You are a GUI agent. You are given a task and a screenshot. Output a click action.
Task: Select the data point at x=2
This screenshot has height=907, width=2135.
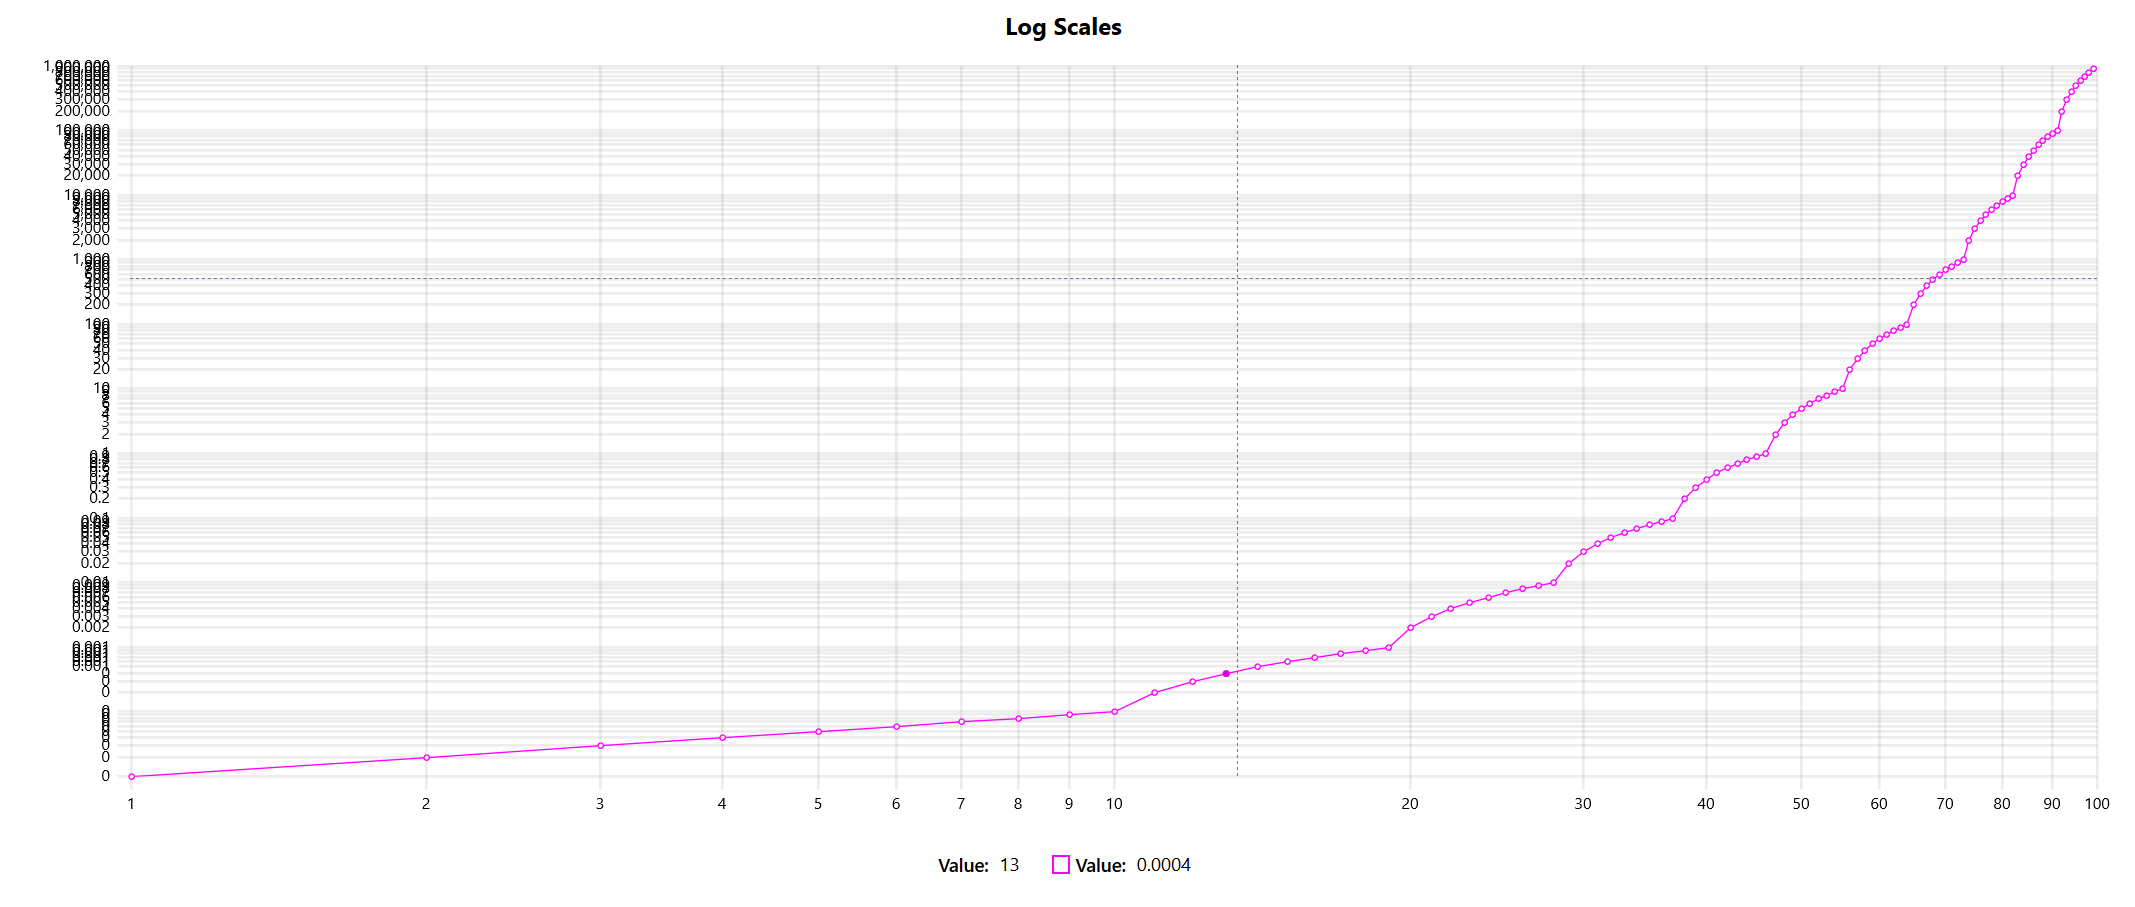coord(426,757)
